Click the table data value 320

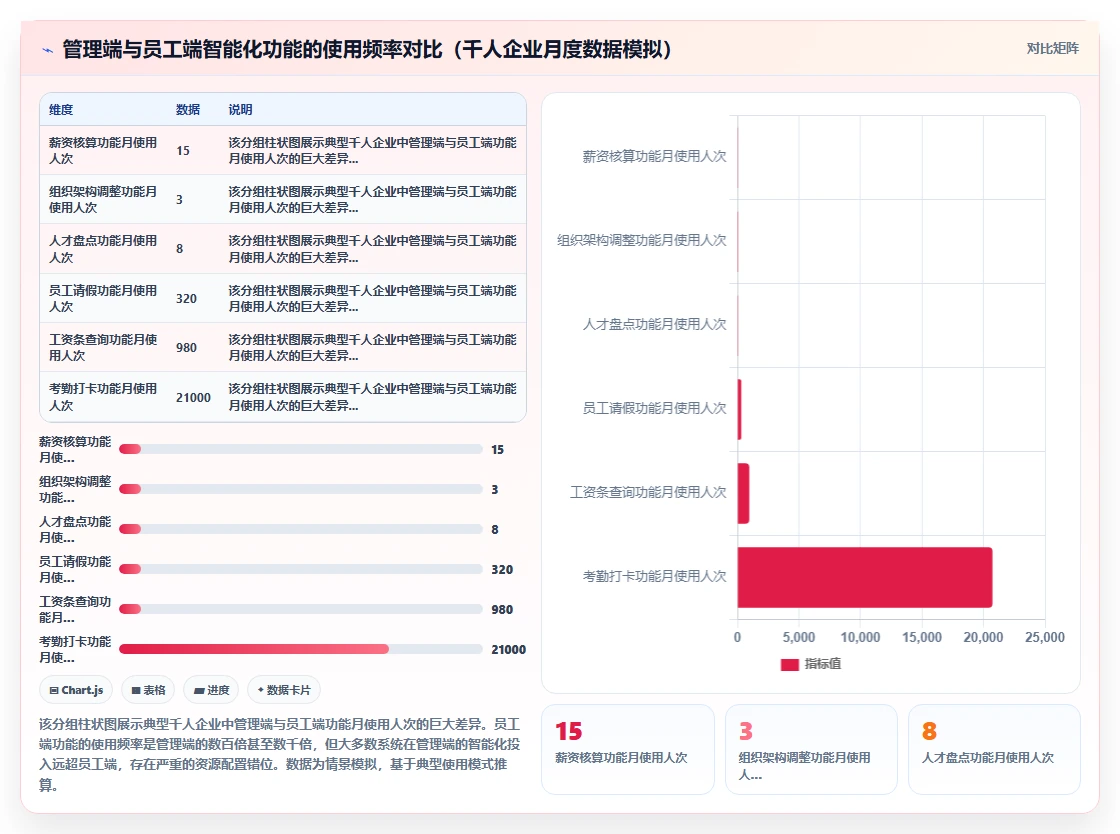[186, 298]
